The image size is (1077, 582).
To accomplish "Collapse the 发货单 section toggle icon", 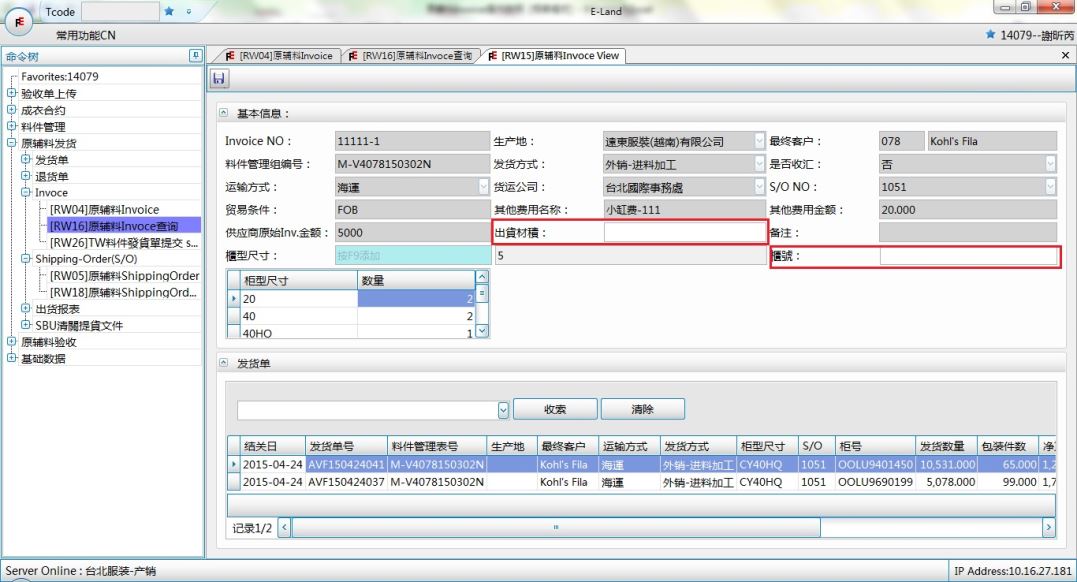I will [224, 364].
